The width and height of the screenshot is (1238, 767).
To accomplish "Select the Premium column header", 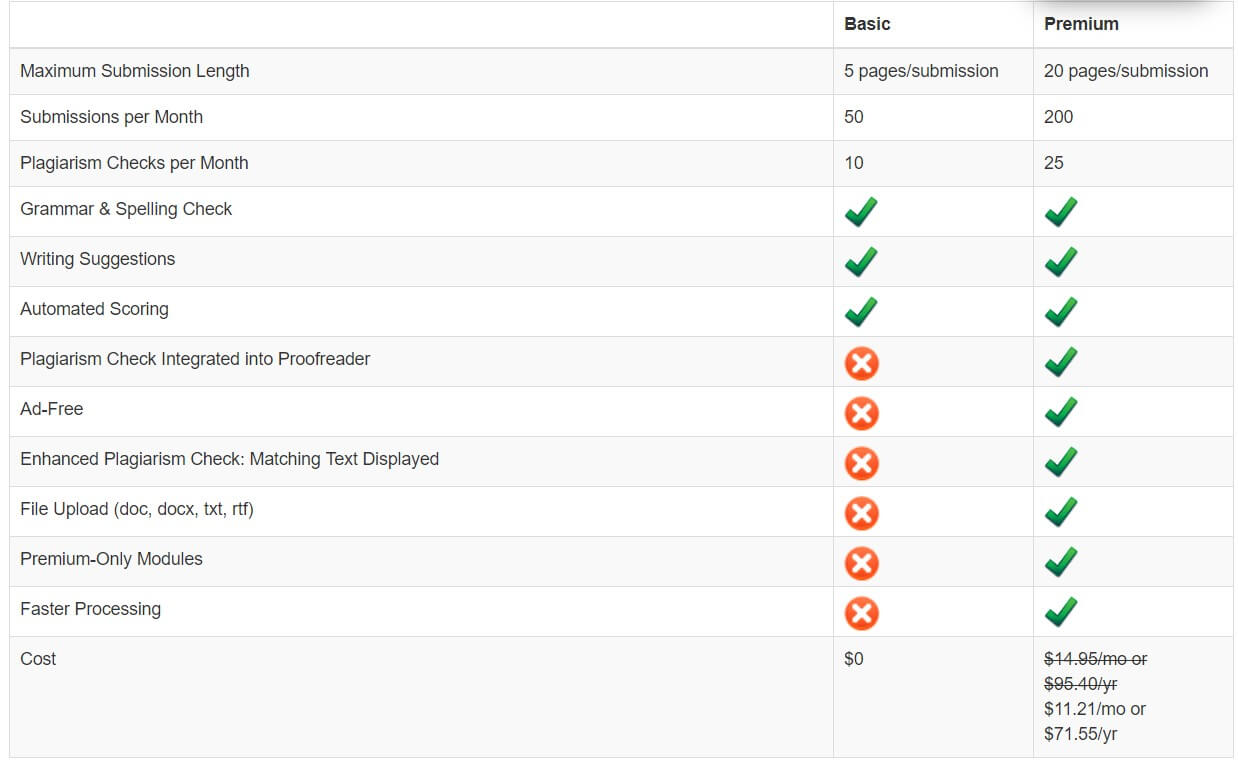I will click(1081, 24).
